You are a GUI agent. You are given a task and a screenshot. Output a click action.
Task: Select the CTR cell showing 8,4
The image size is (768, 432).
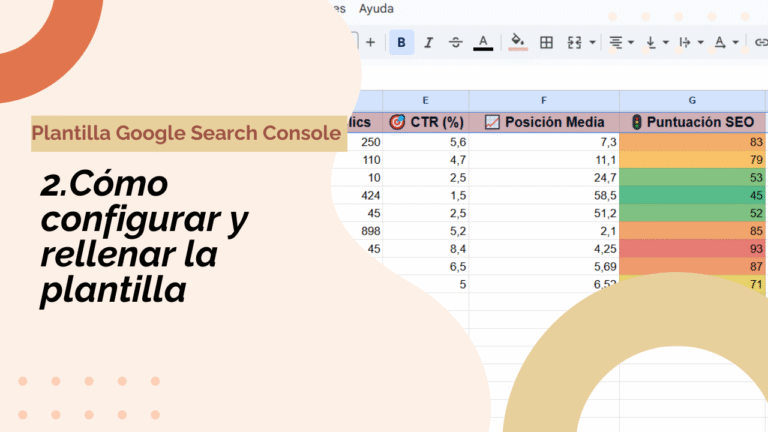[x=425, y=249]
